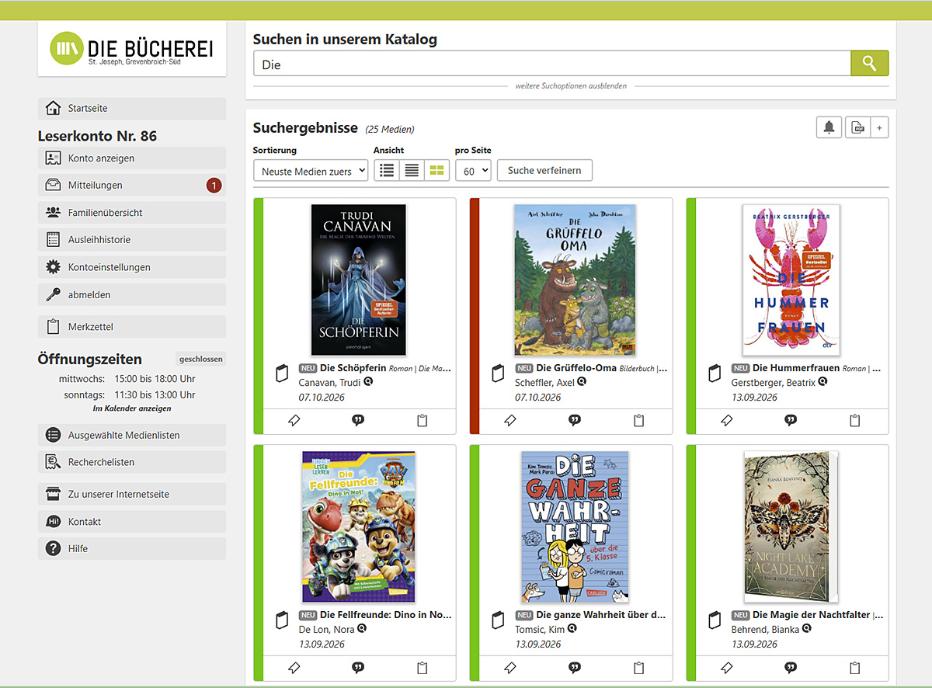Pin the Die Fellfreunde result card
The height and width of the screenshot is (688, 932).
click(x=294, y=668)
